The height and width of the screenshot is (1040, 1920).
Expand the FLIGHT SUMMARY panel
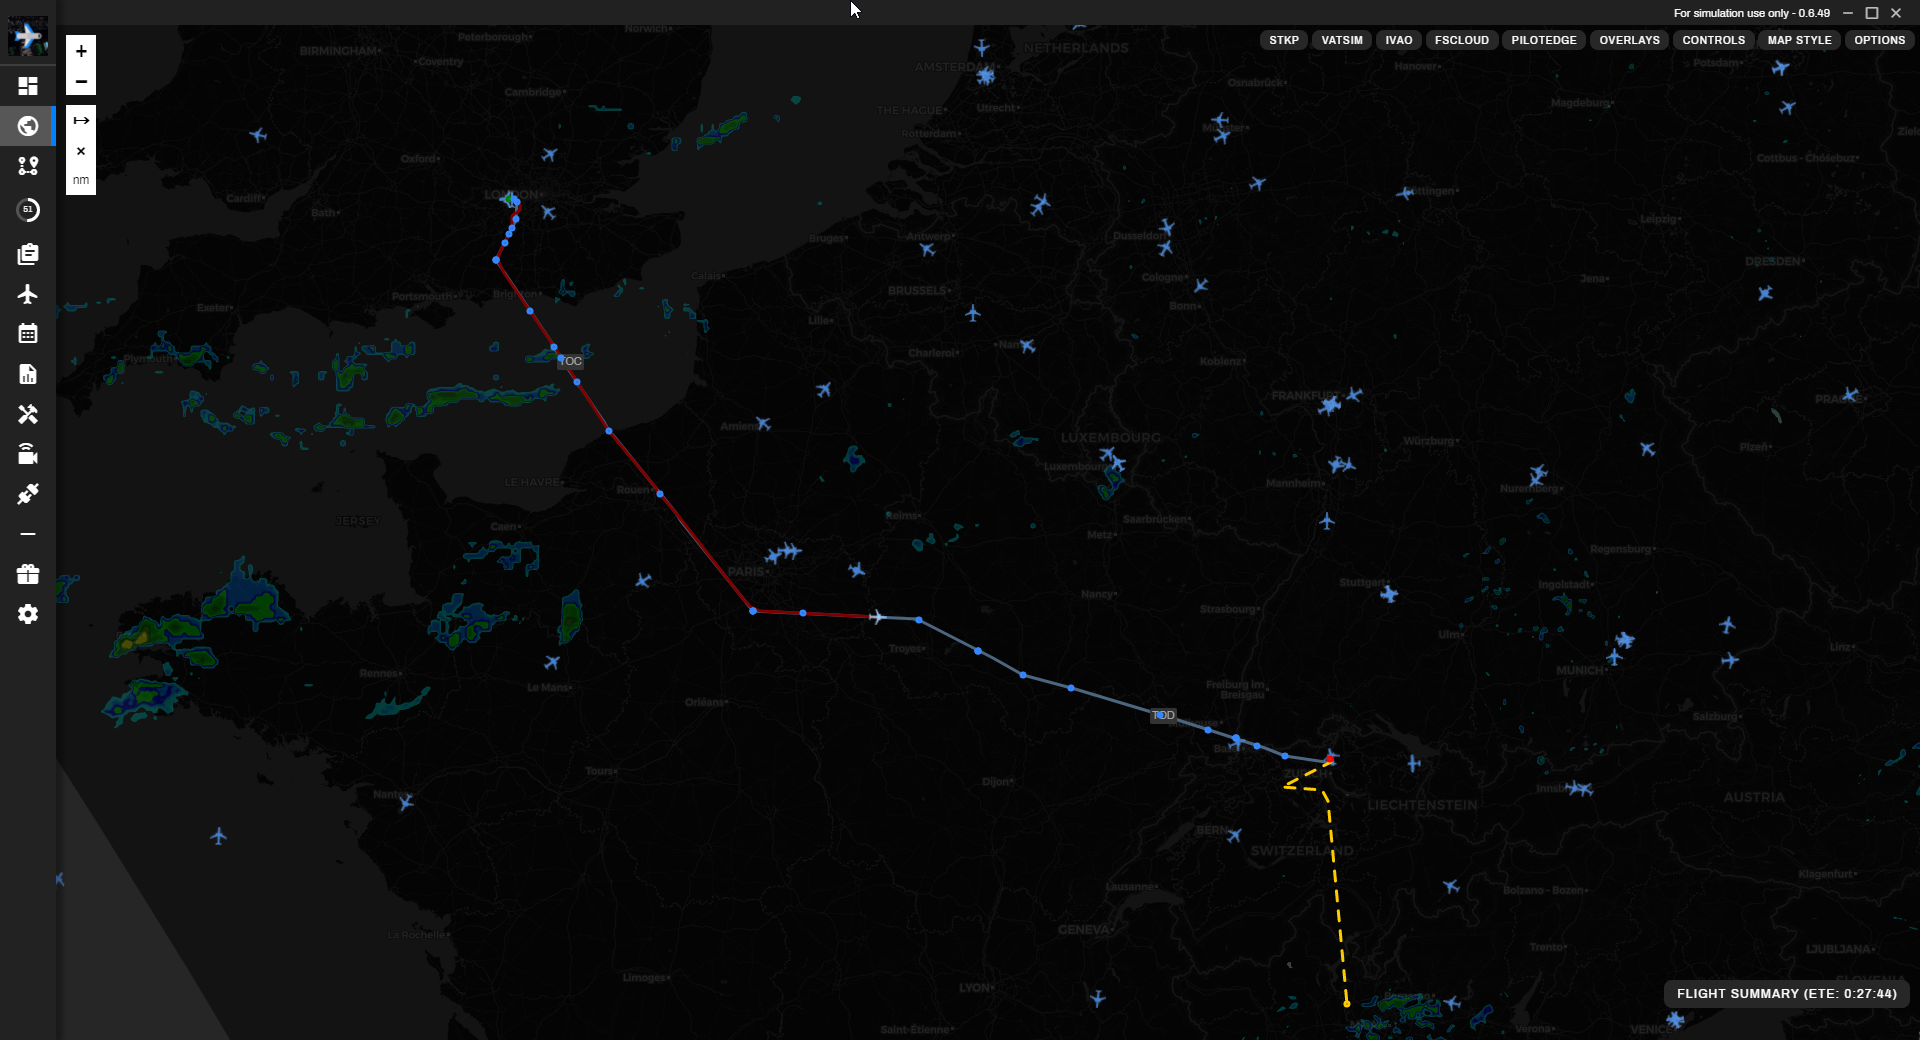[1786, 993]
